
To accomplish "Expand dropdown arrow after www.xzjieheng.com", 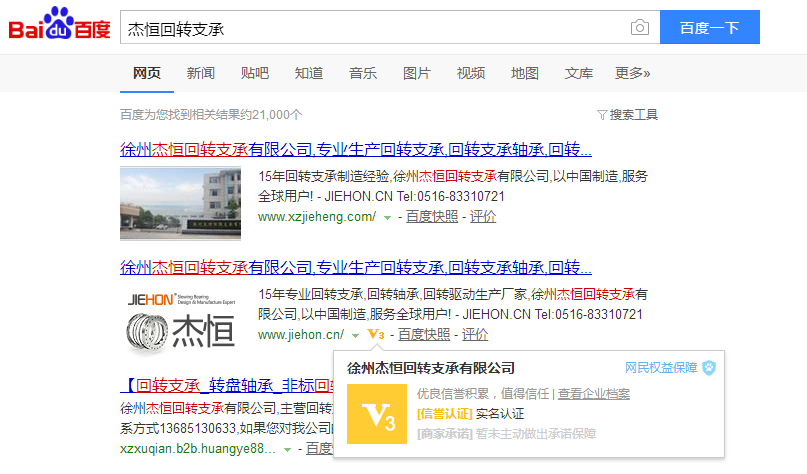I will click(x=387, y=218).
